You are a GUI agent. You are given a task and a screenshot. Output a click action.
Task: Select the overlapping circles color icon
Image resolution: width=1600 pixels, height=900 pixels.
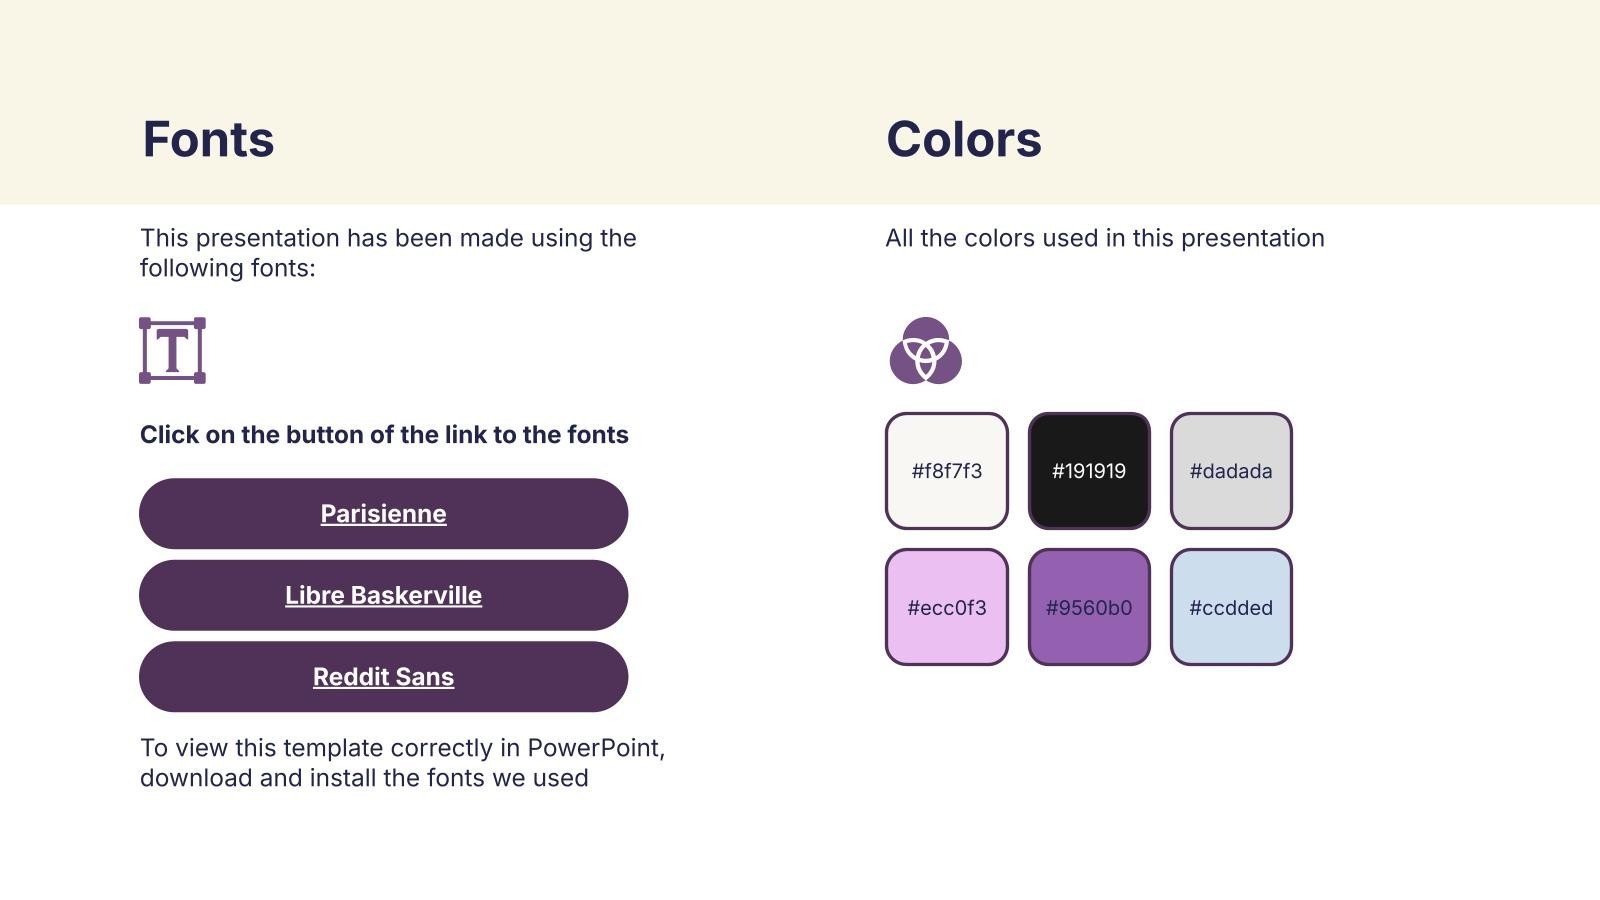(925, 351)
